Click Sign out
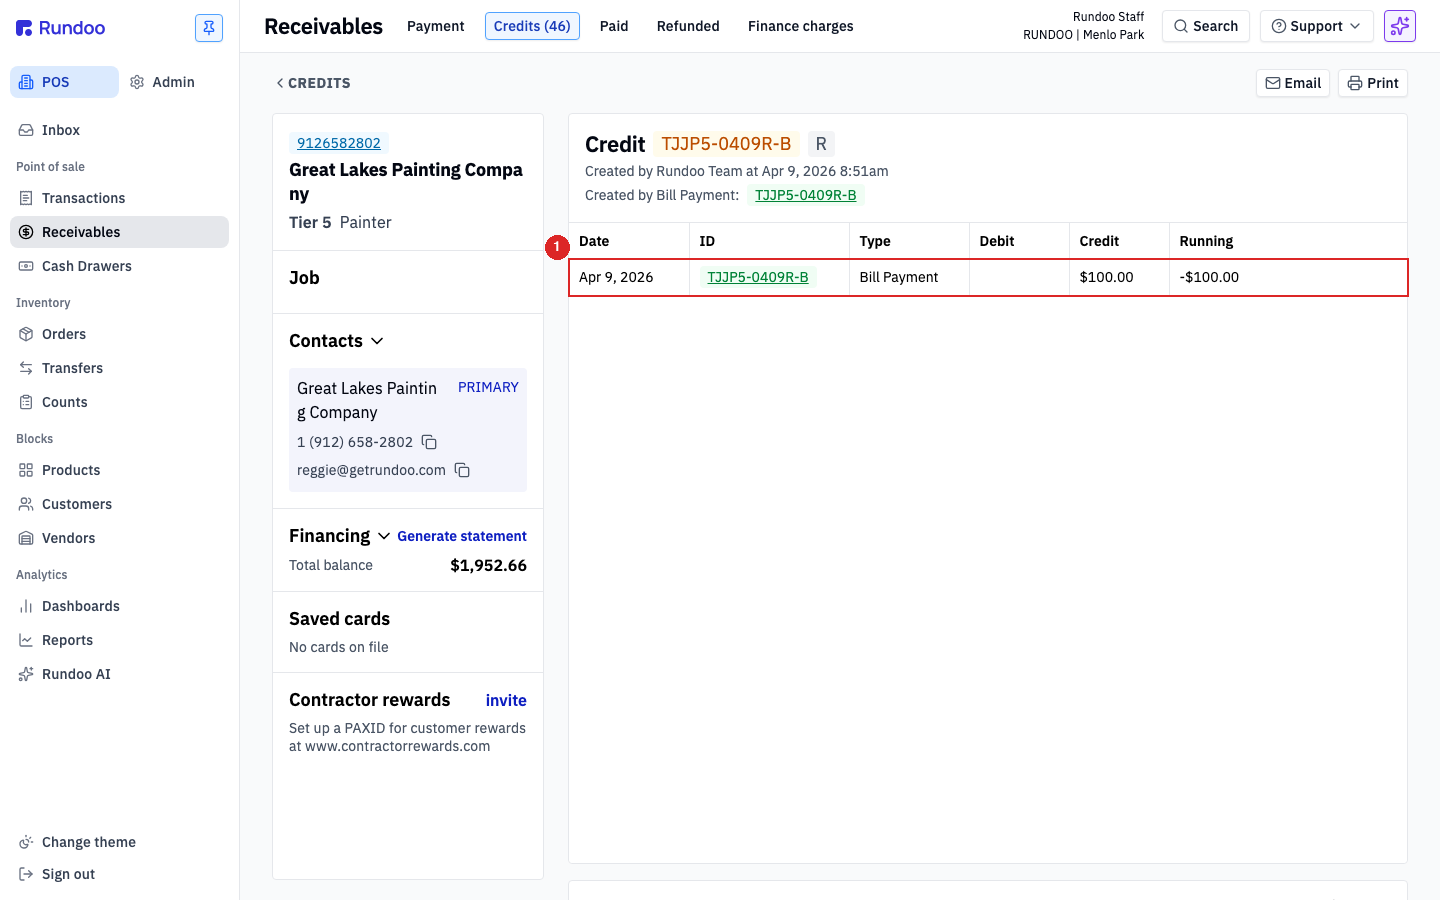The height and width of the screenshot is (900, 1440). coord(119,874)
